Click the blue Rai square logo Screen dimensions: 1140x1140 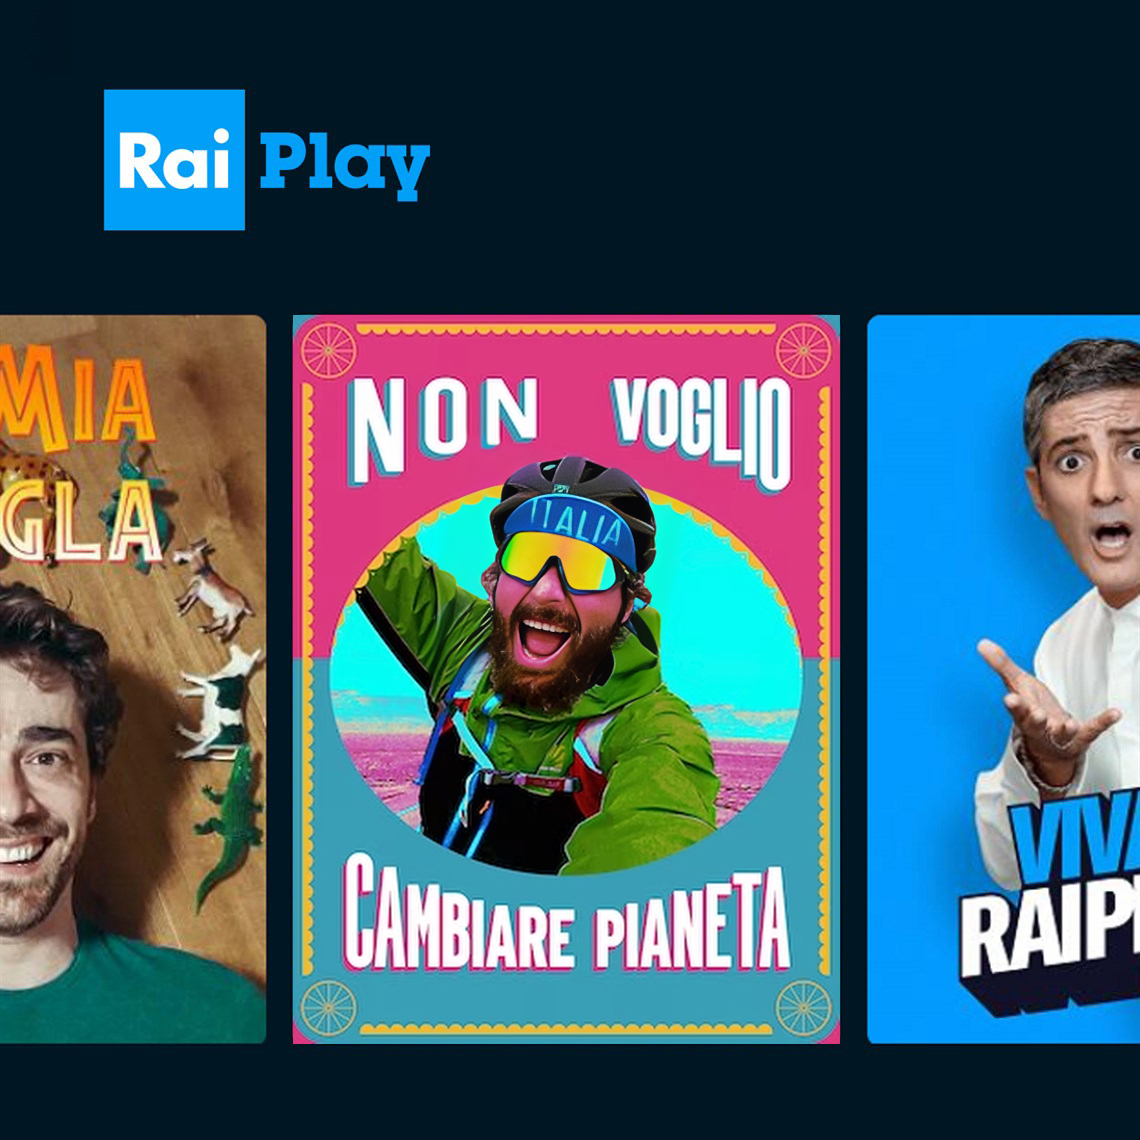(174, 160)
